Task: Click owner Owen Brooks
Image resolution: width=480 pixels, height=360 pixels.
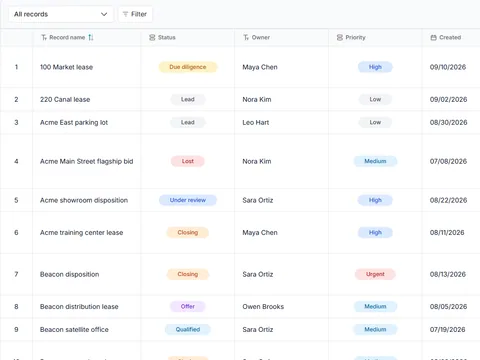Action: [x=263, y=307]
